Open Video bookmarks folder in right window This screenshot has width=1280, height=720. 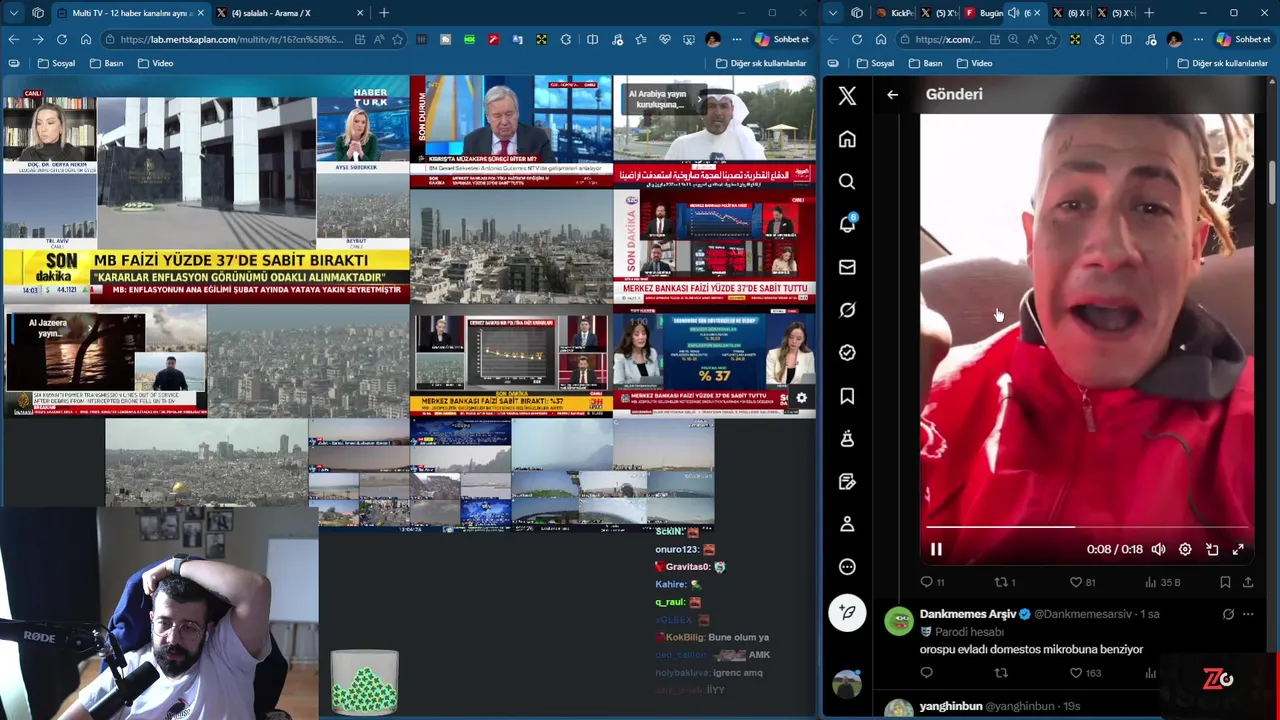[974, 63]
